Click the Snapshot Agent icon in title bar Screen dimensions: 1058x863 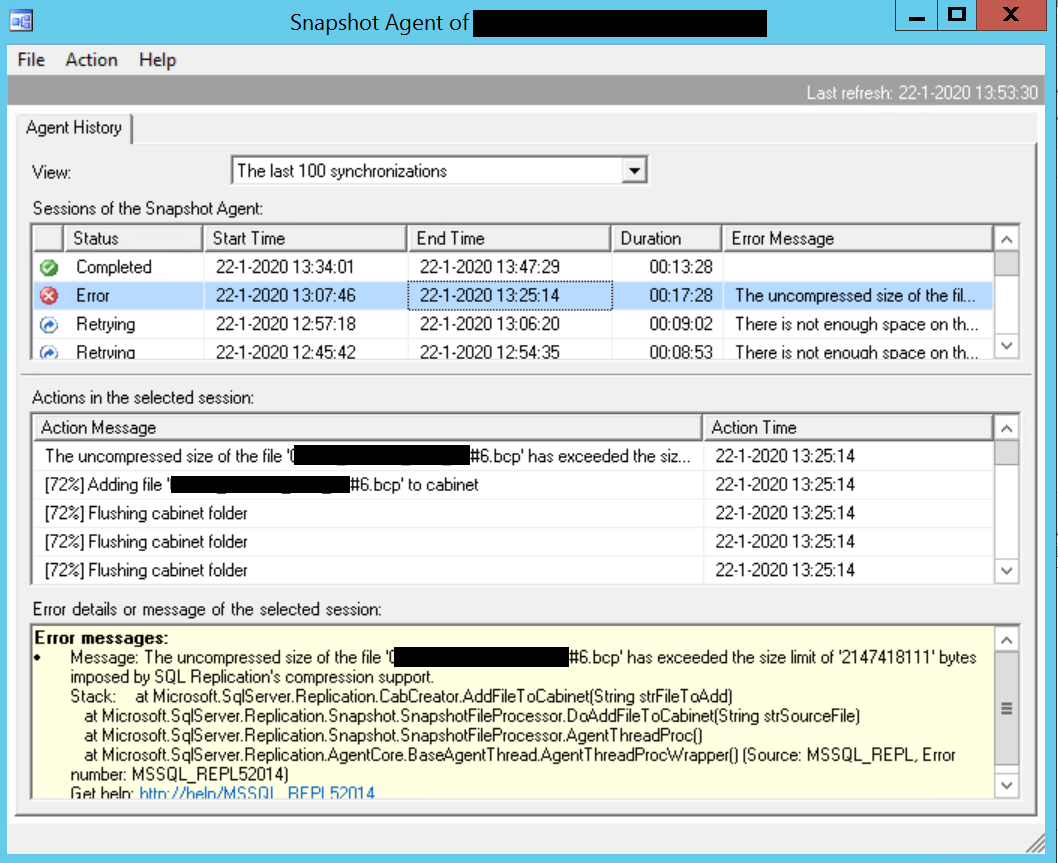[21, 20]
